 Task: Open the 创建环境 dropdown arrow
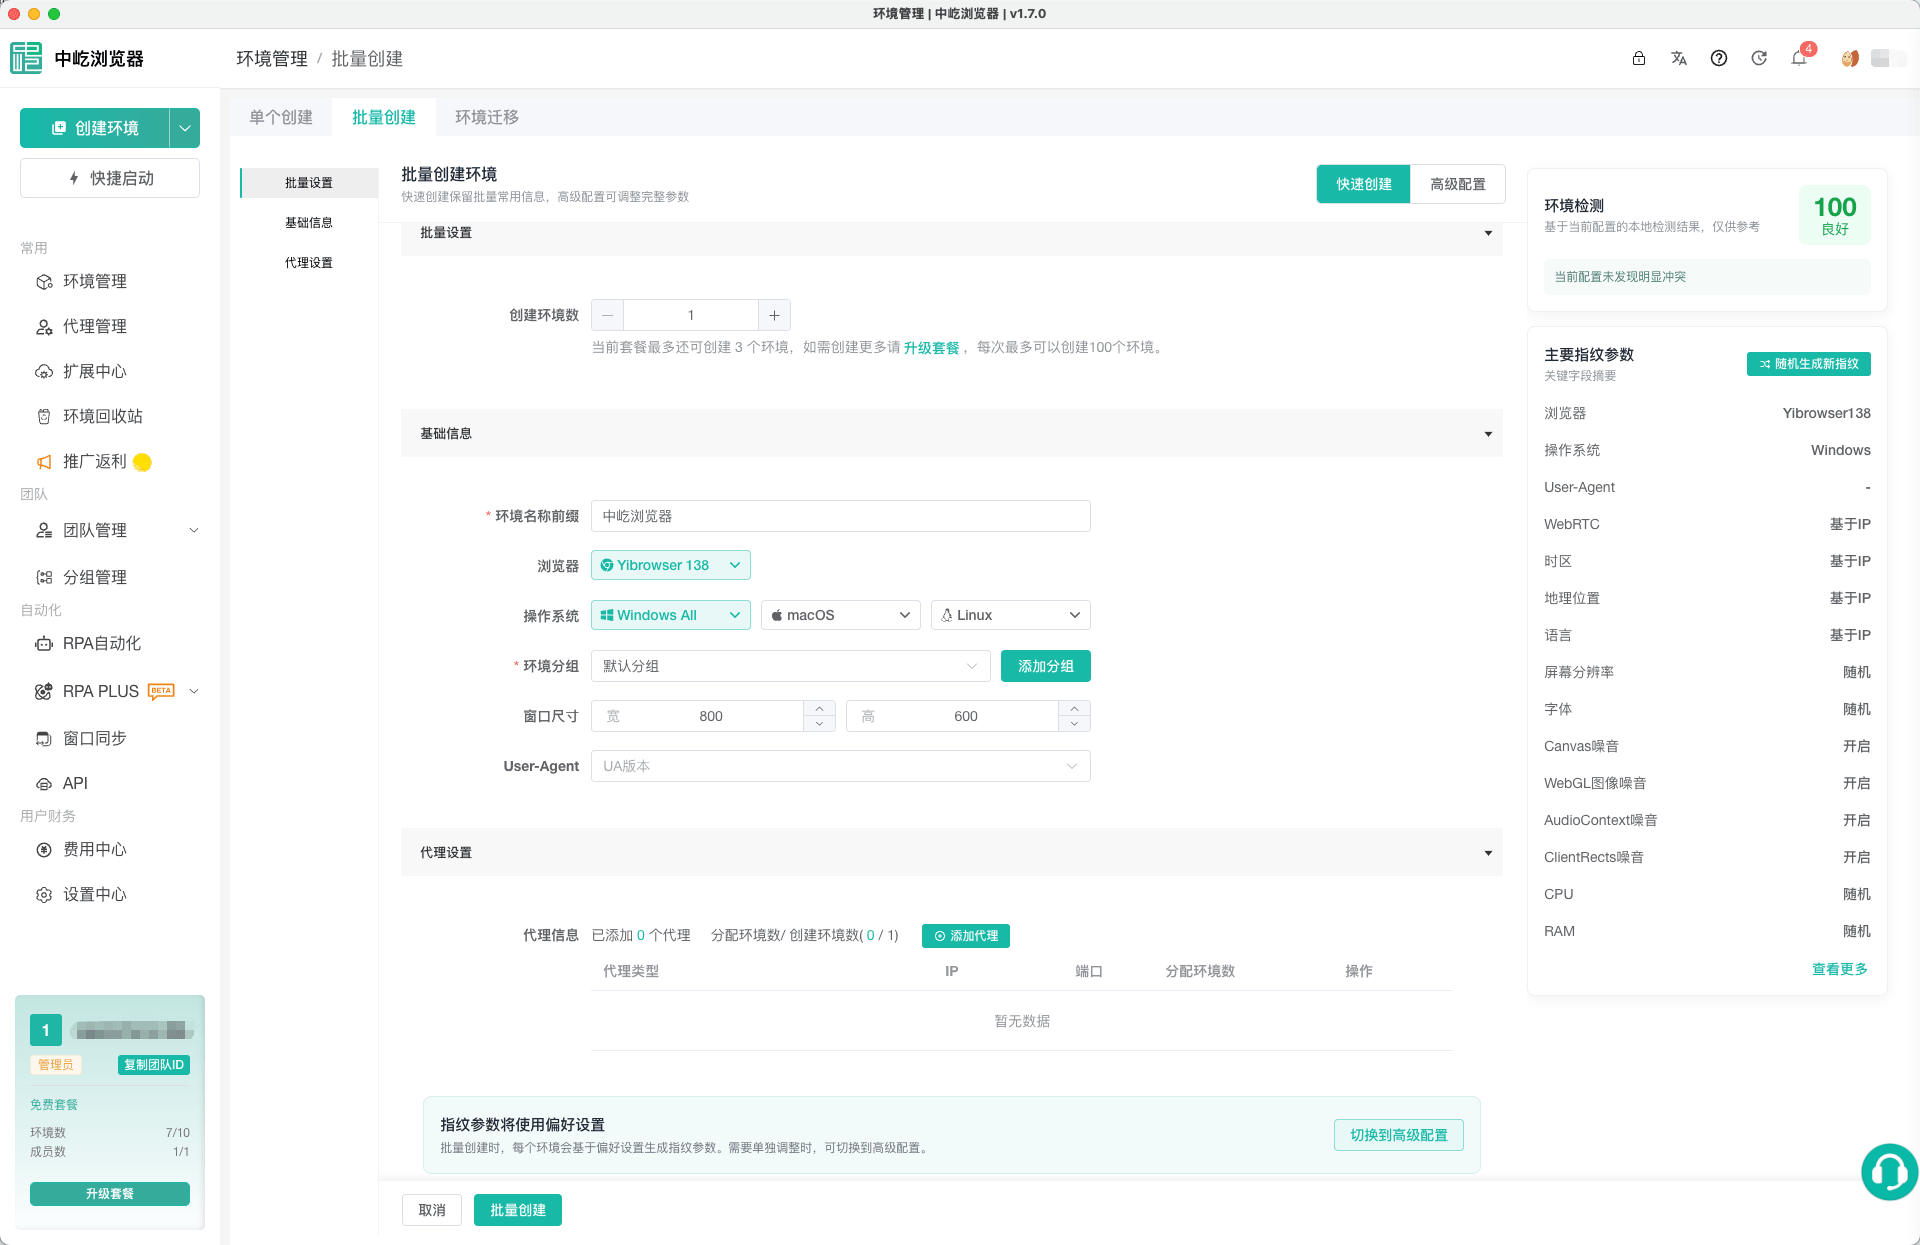coord(185,128)
